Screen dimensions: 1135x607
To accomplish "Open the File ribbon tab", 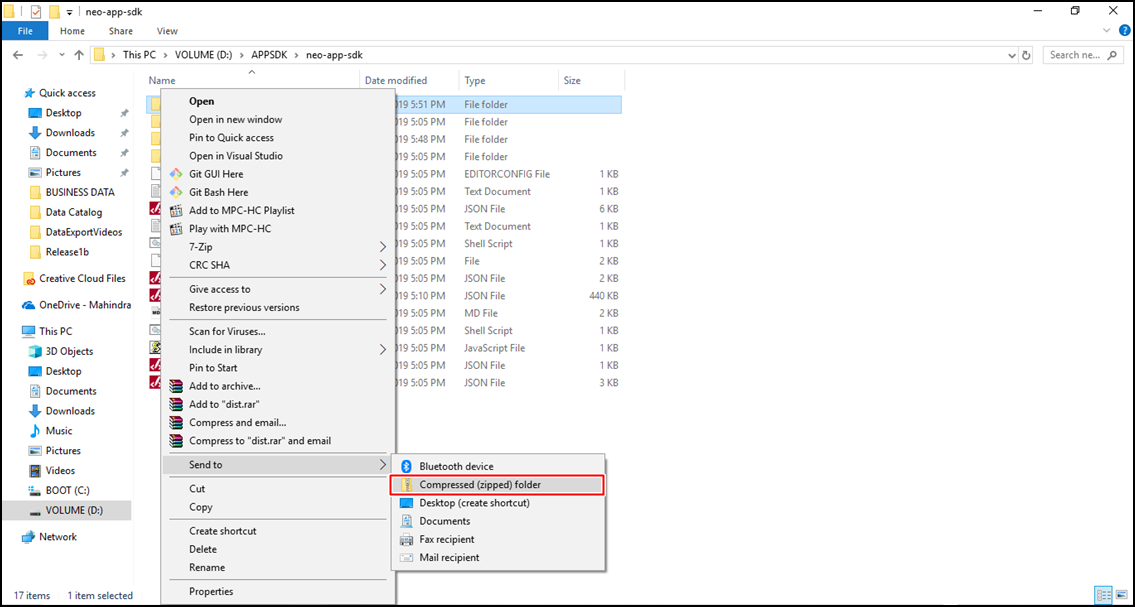I will click(x=25, y=31).
